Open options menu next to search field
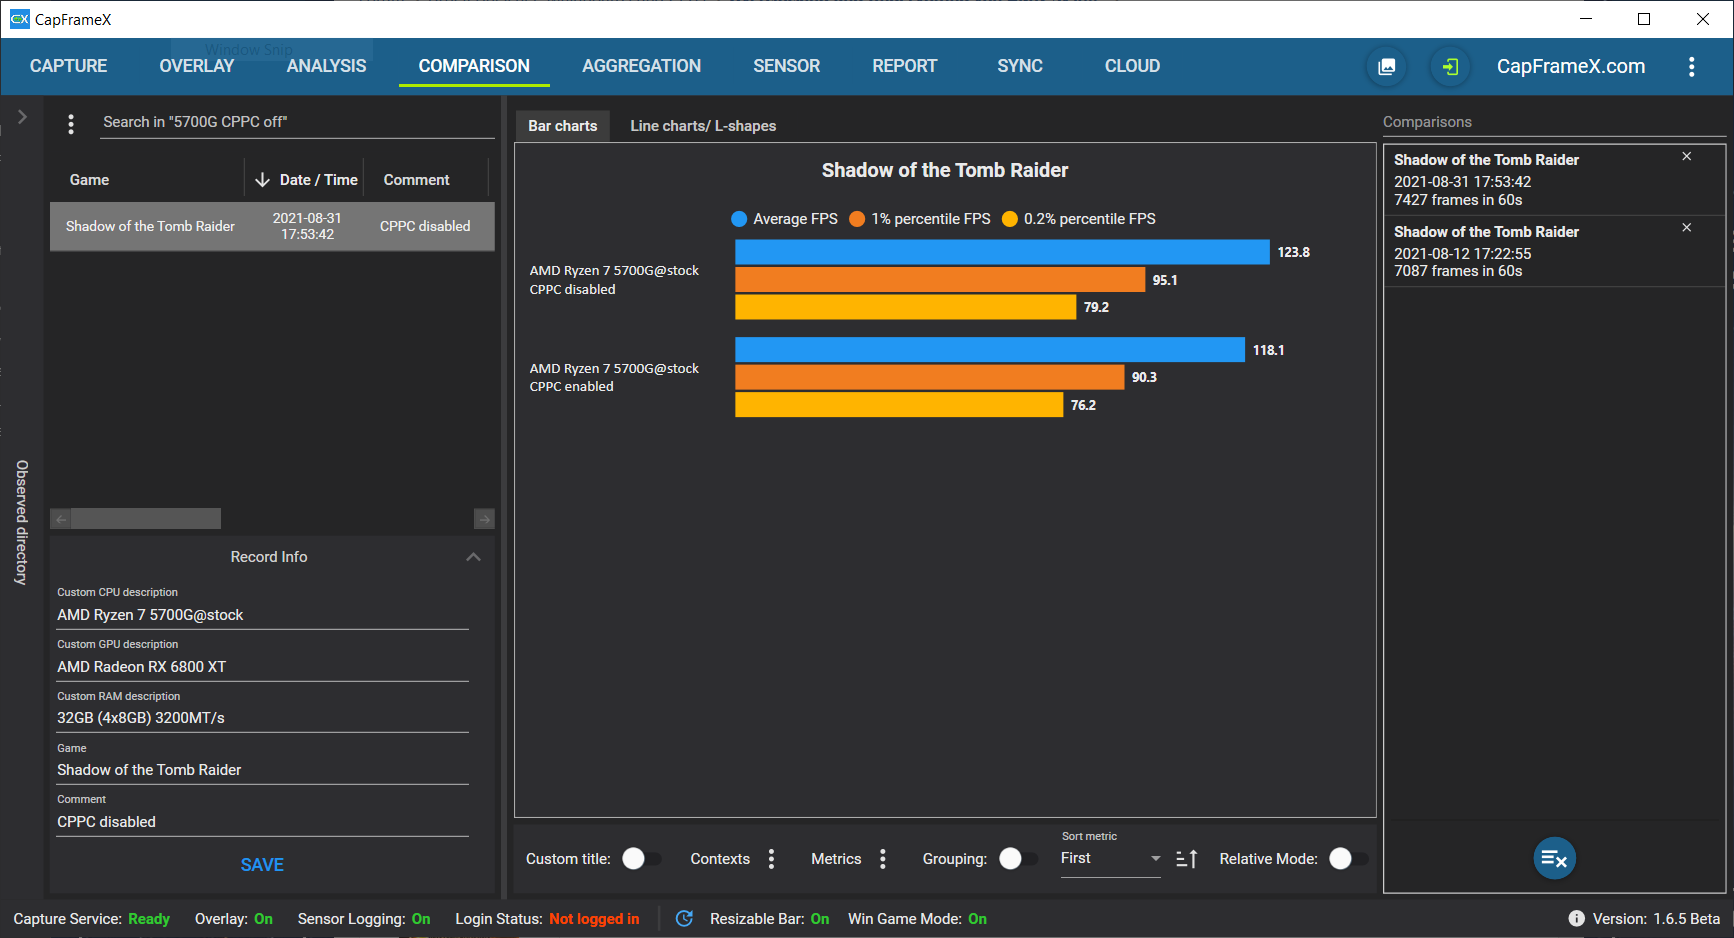1734x938 pixels. click(71, 124)
